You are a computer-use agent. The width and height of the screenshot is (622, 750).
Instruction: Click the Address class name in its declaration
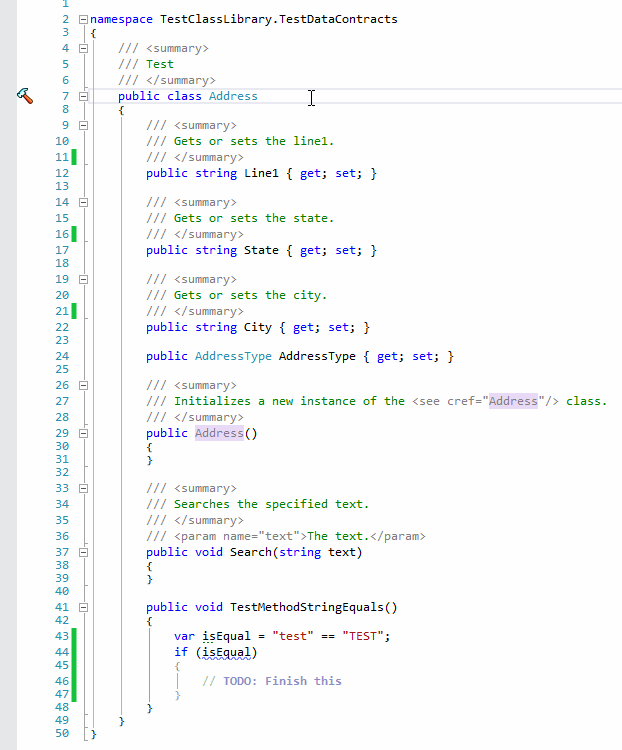[233, 96]
